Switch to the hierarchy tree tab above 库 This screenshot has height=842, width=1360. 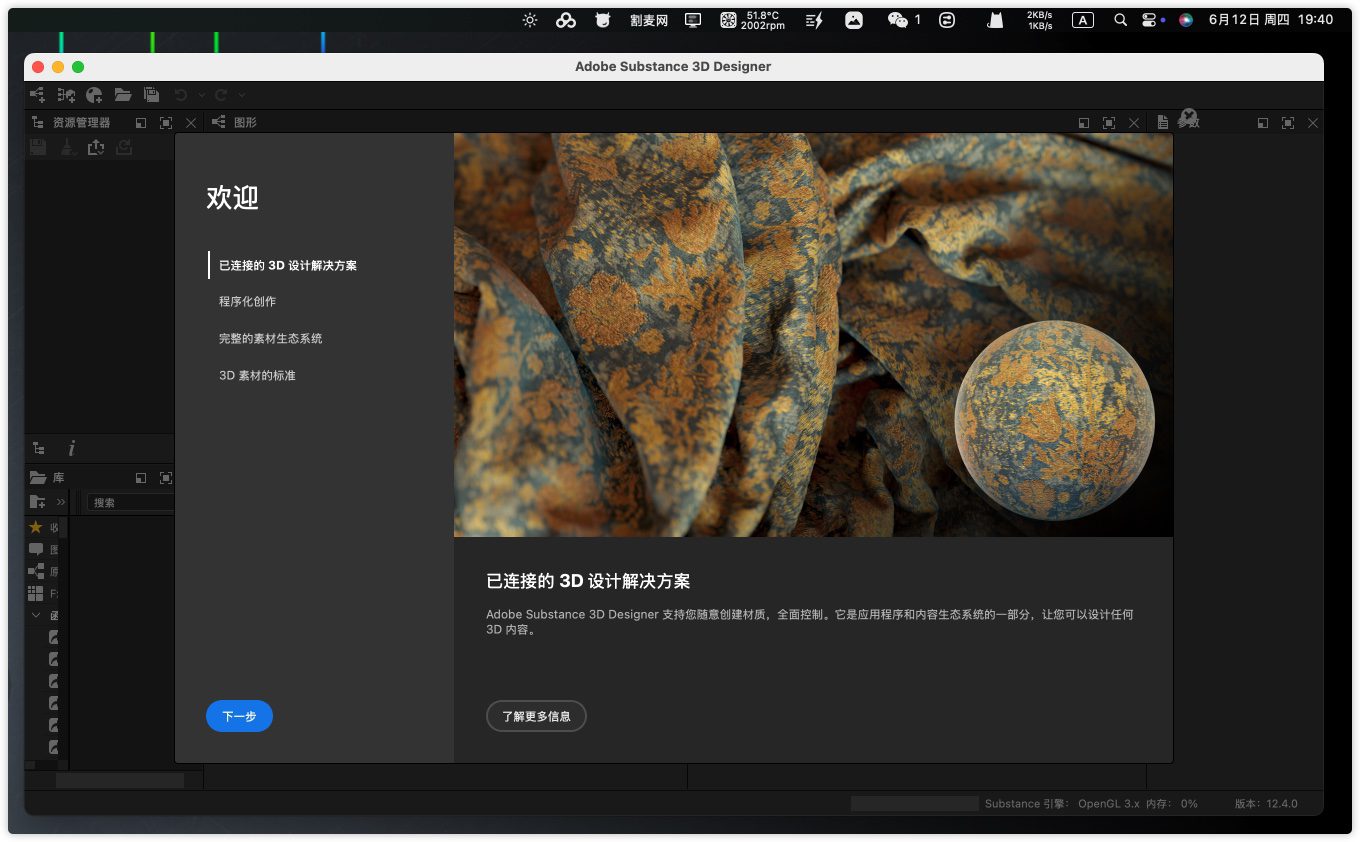(39, 449)
